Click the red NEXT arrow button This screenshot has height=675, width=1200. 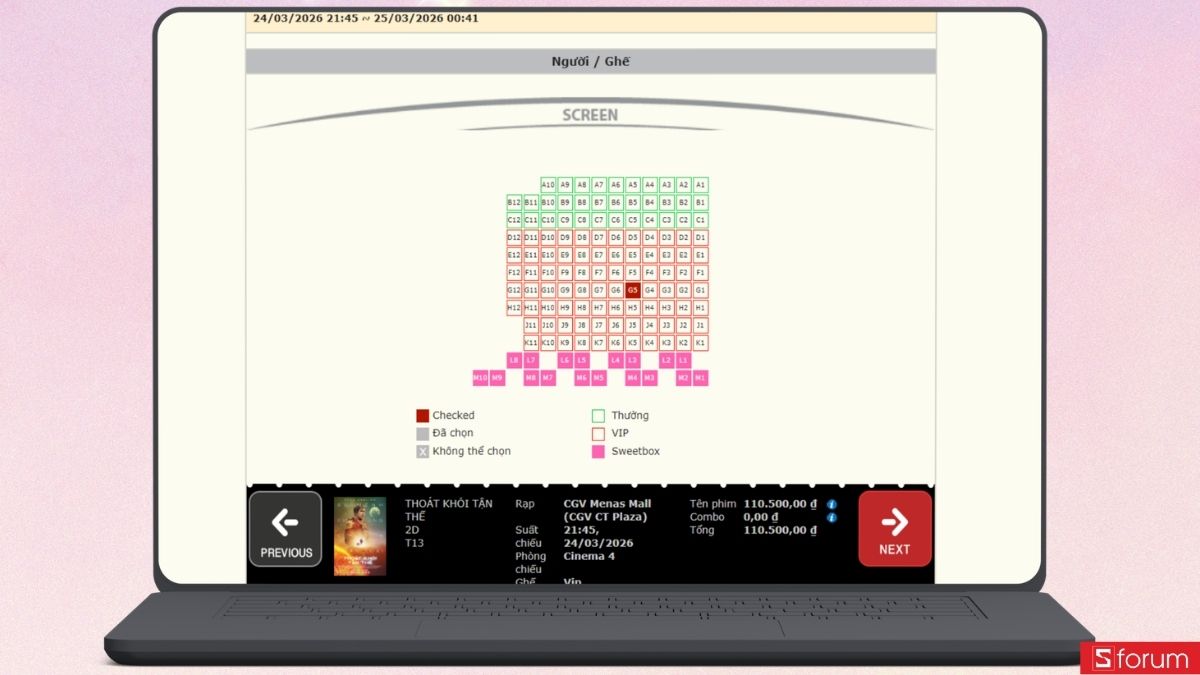pyautogui.click(x=894, y=529)
